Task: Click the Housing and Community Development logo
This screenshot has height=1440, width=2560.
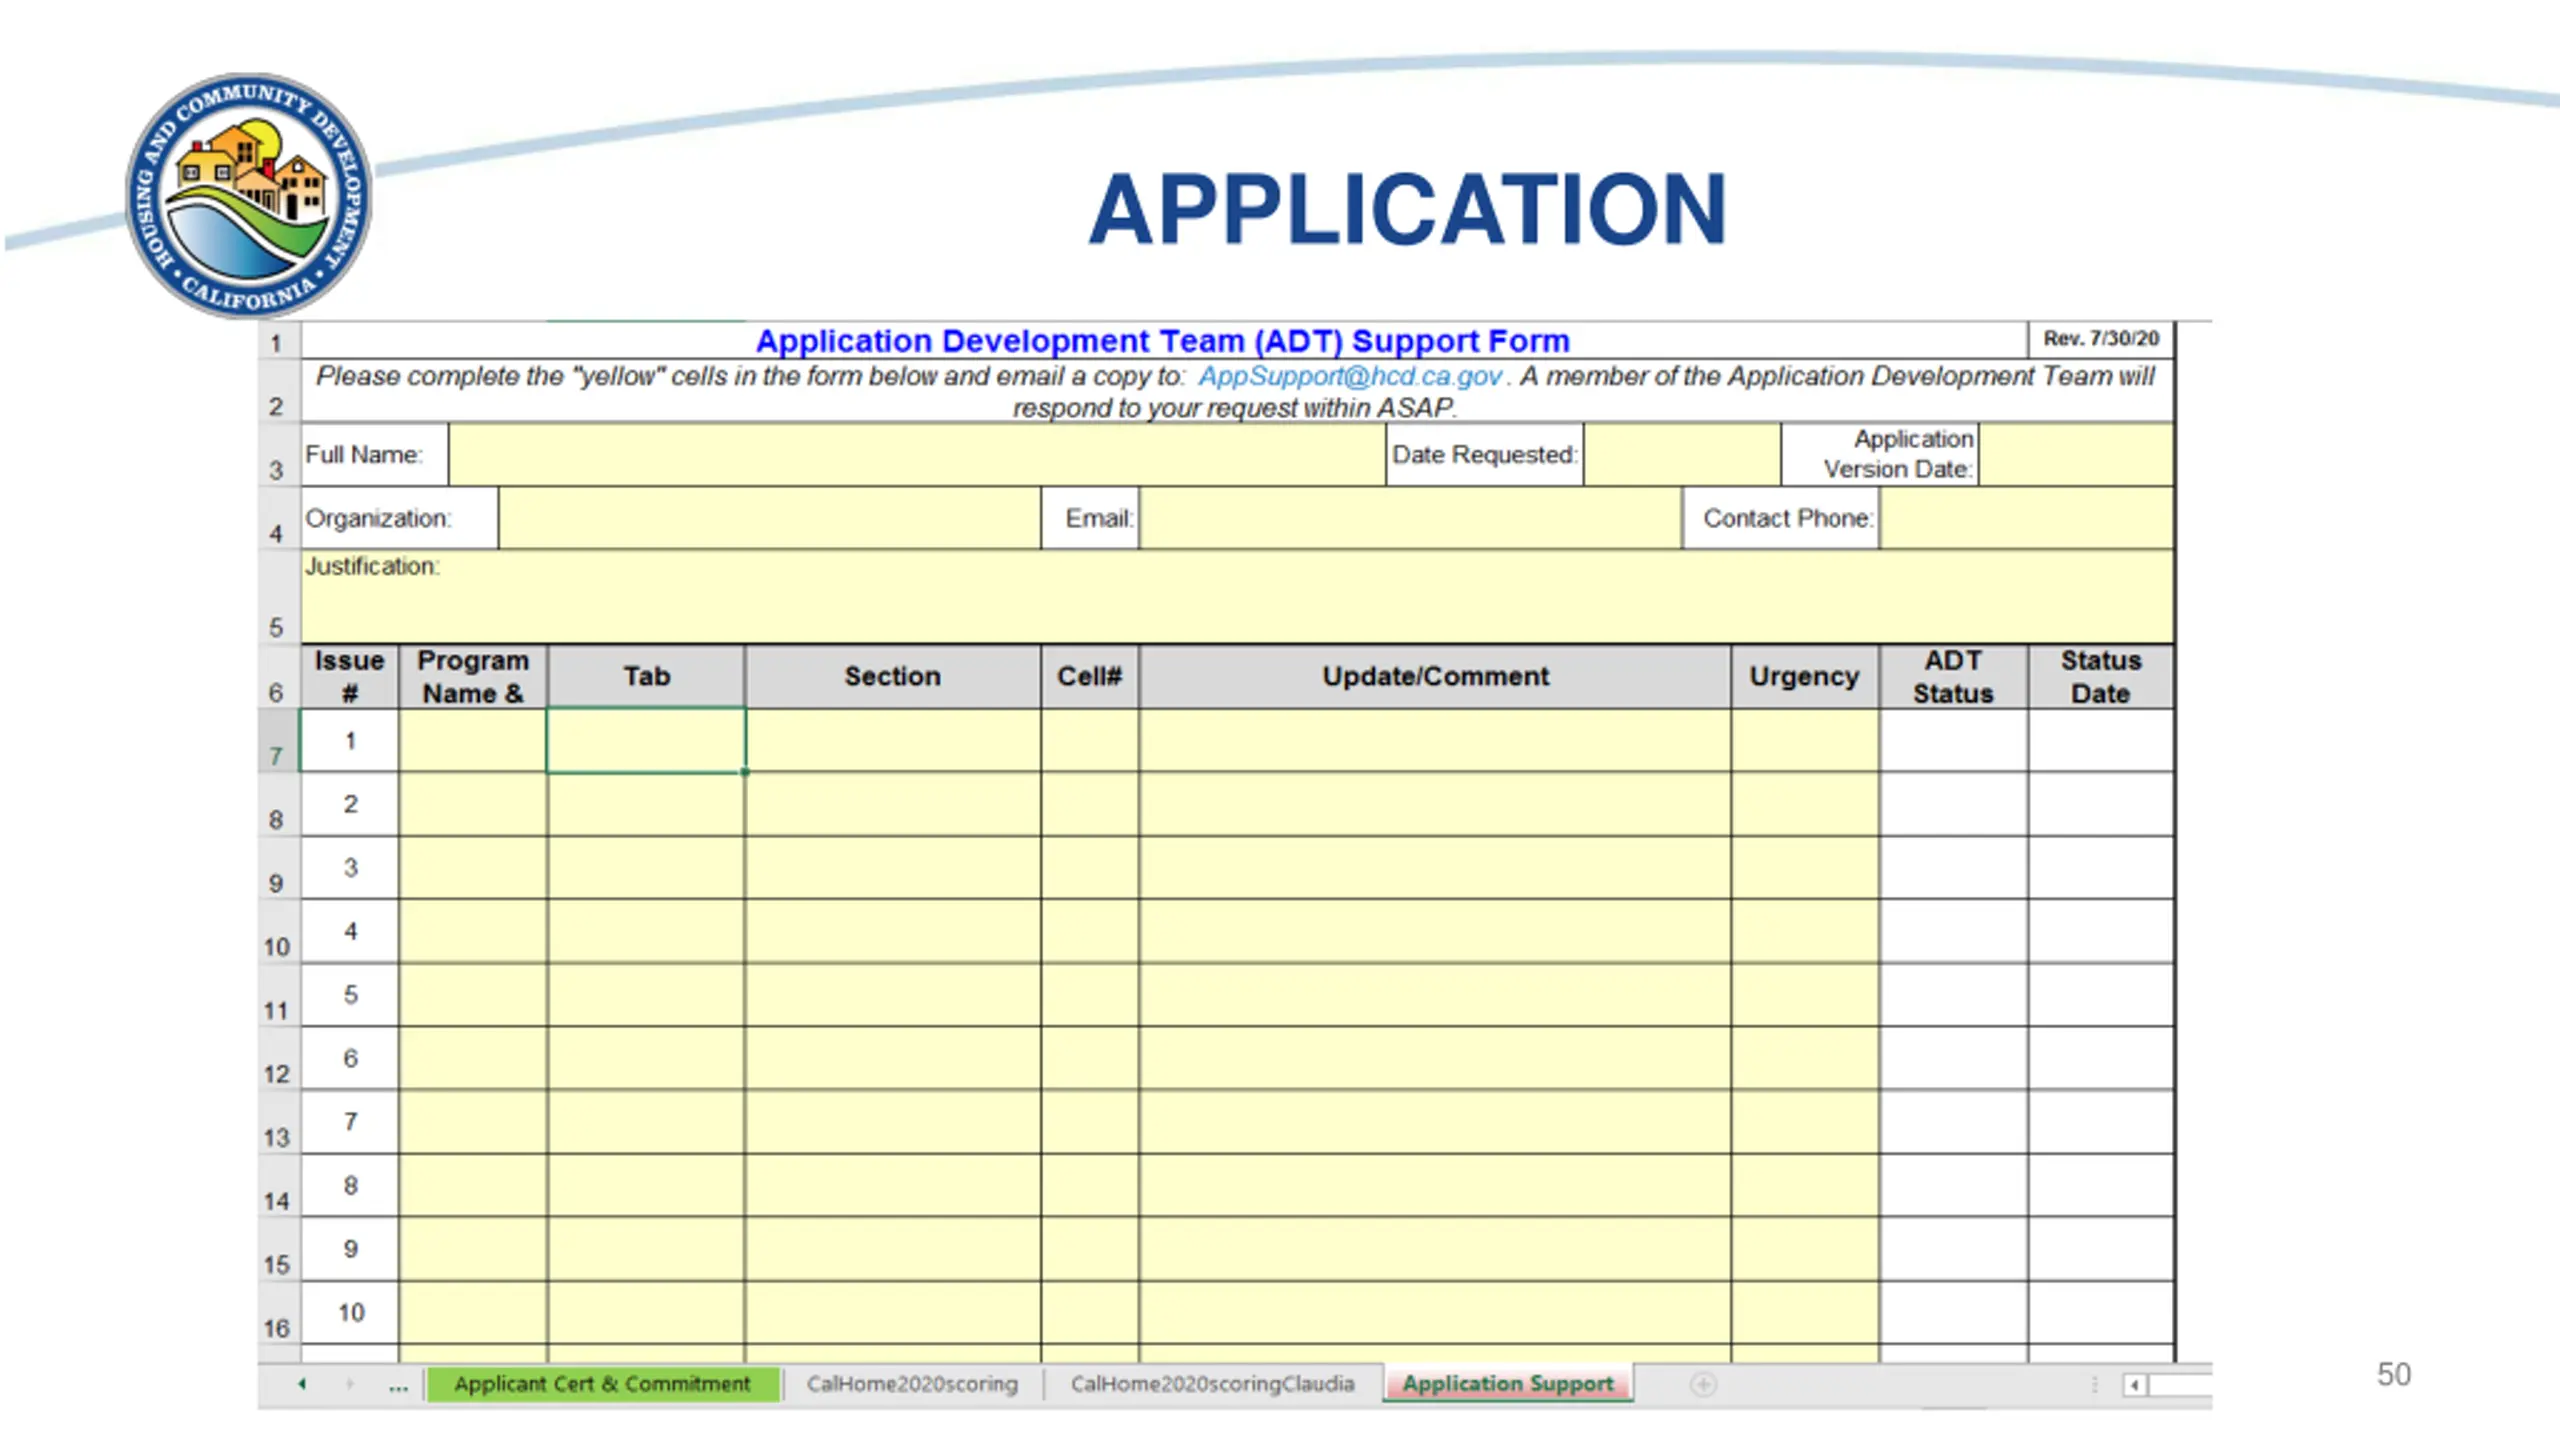Action: [248, 195]
